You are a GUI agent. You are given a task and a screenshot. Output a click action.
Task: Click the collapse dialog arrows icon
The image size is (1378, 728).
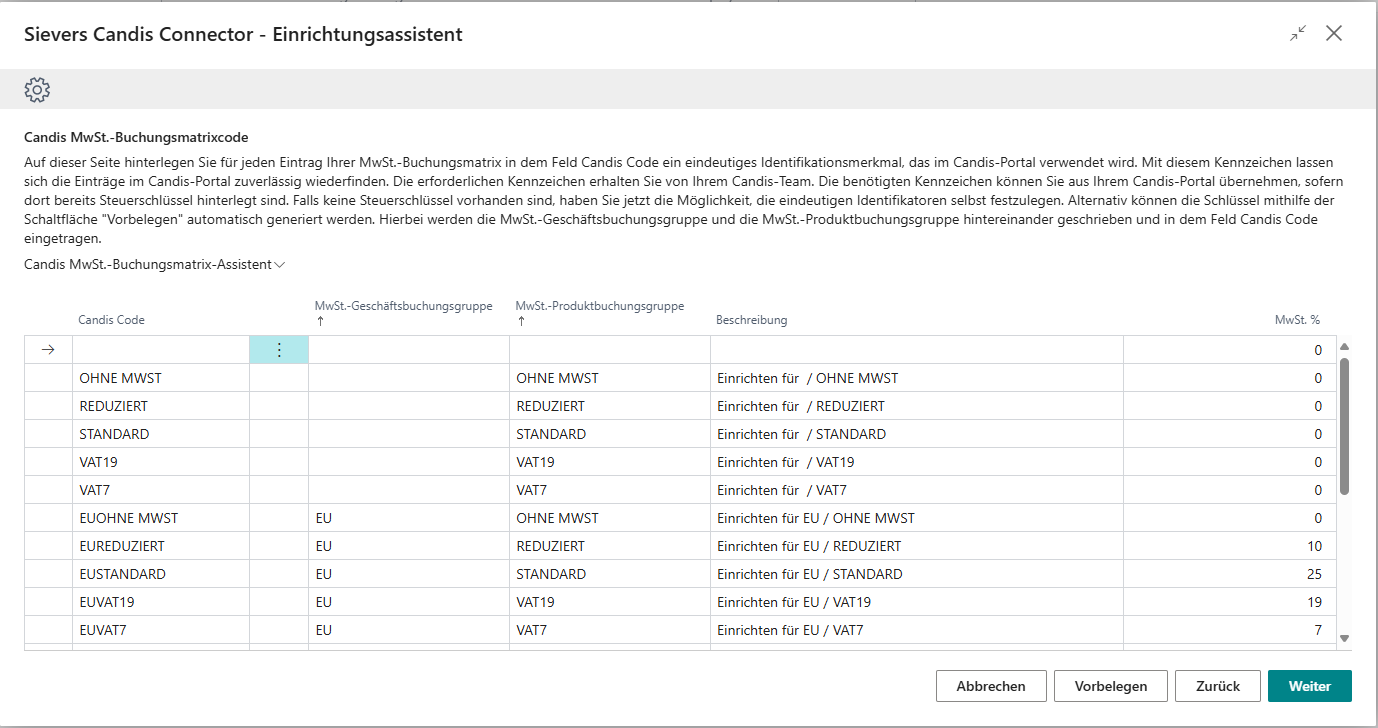tap(1298, 34)
